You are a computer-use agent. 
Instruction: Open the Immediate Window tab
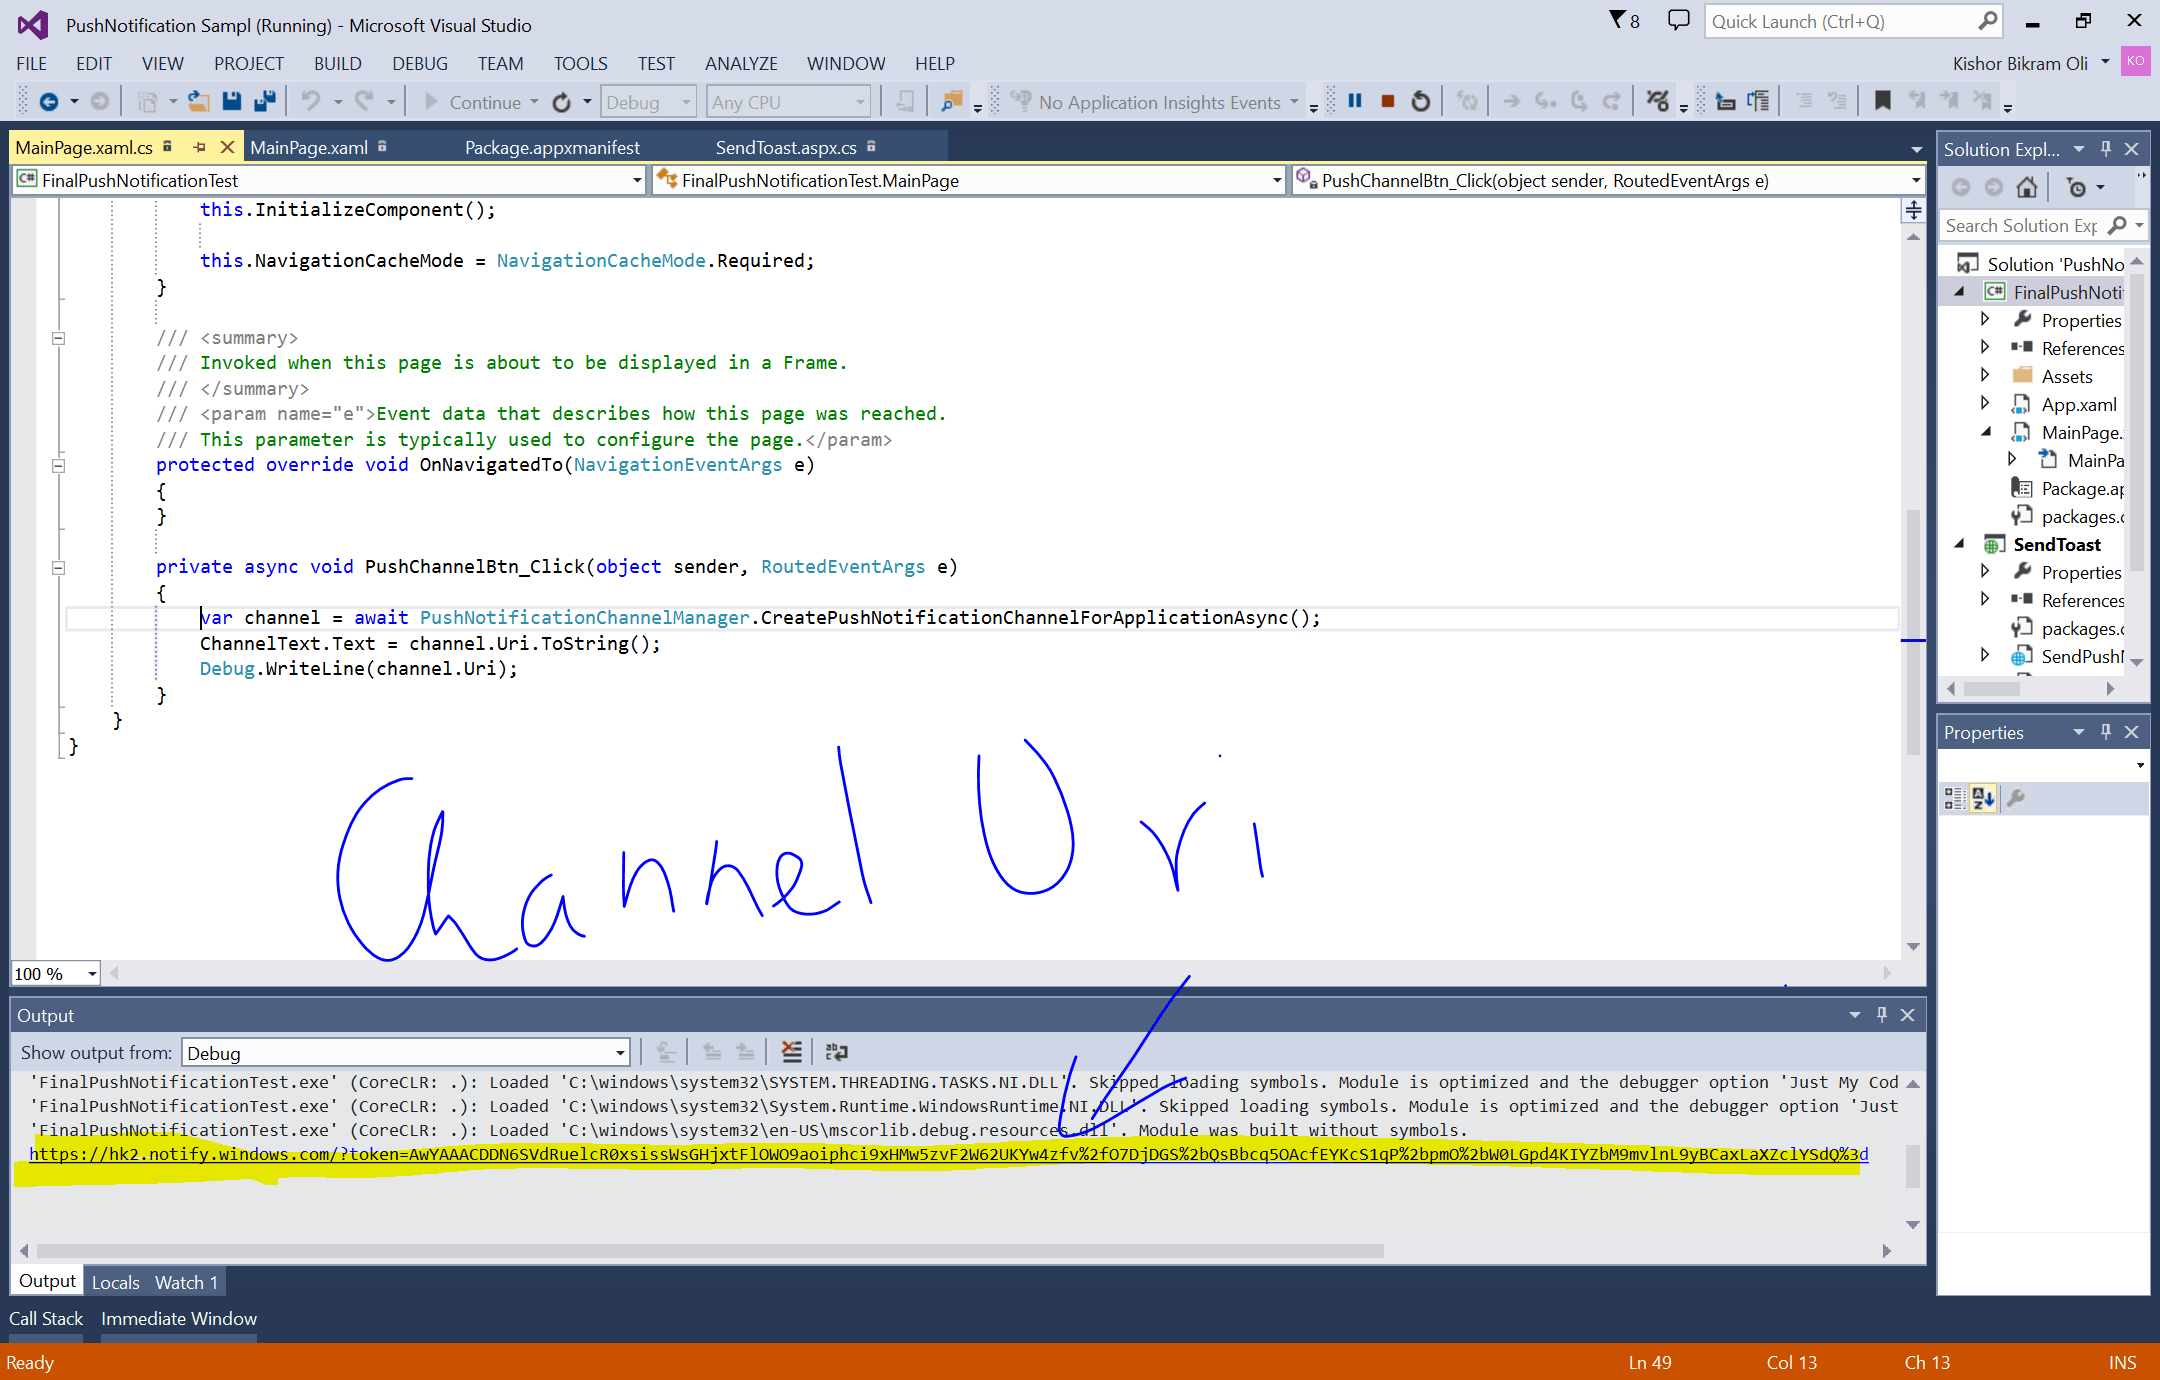coord(179,1319)
